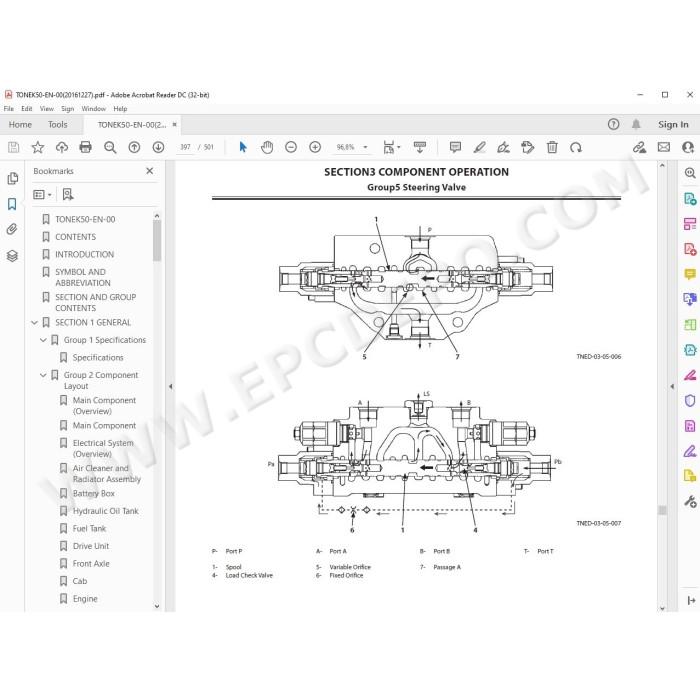Click the read mode scroll icon

pyautogui.click(x=420, y=147)
